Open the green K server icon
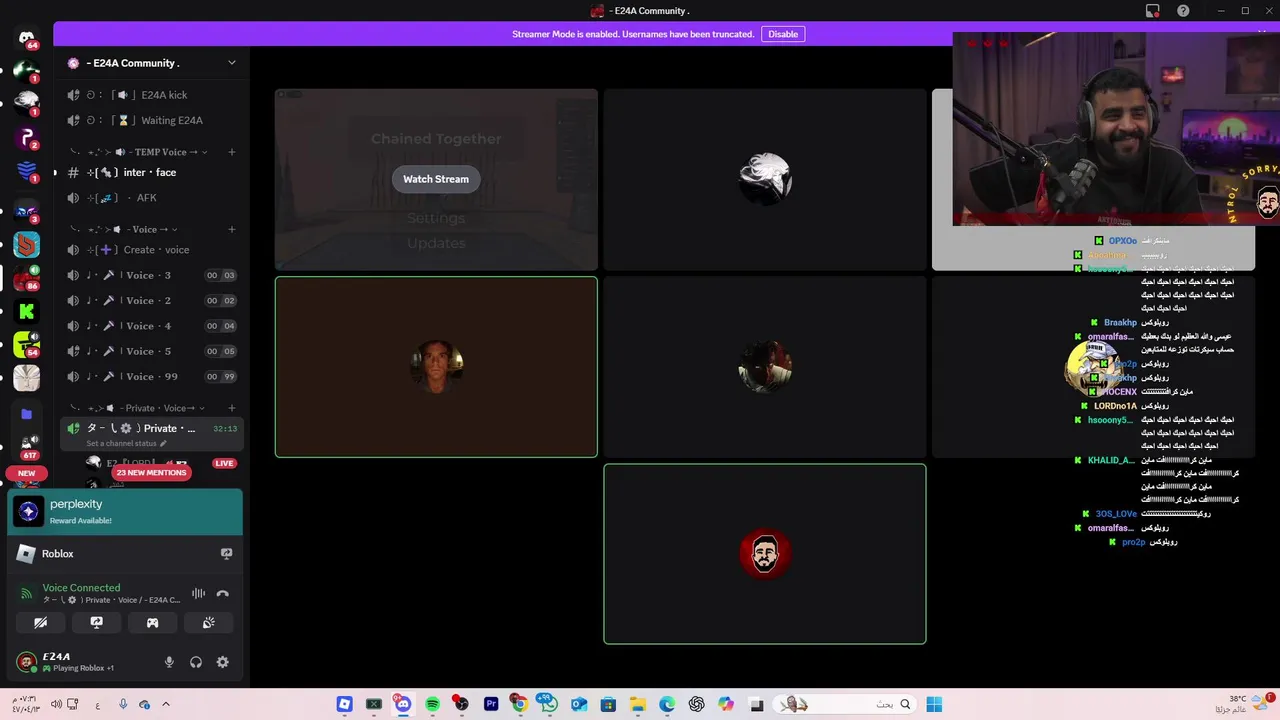 27,312
